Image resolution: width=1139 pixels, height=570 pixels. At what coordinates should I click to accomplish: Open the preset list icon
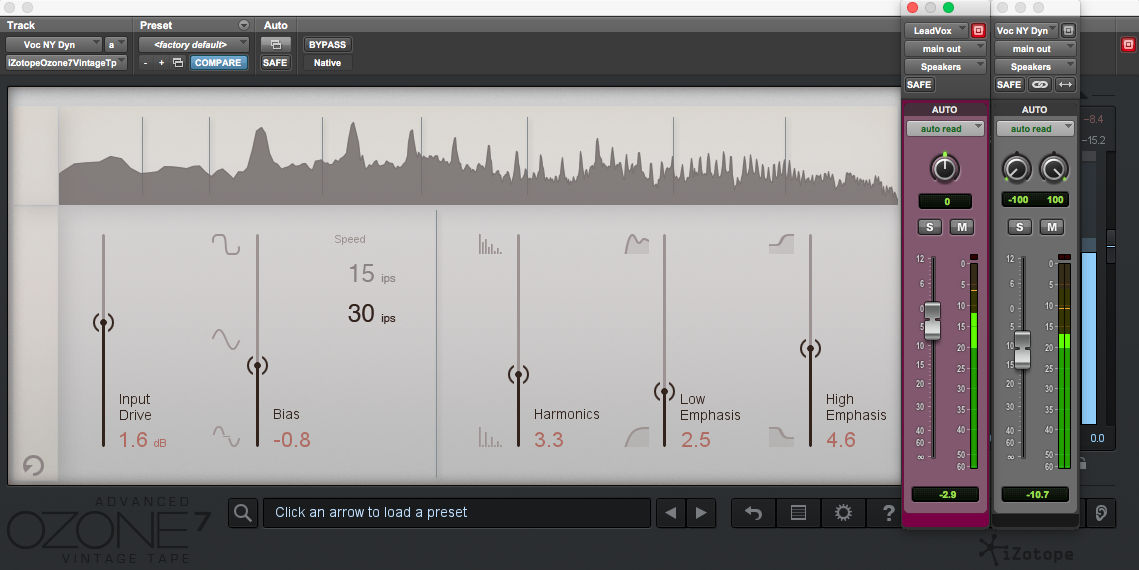point(798,513)
